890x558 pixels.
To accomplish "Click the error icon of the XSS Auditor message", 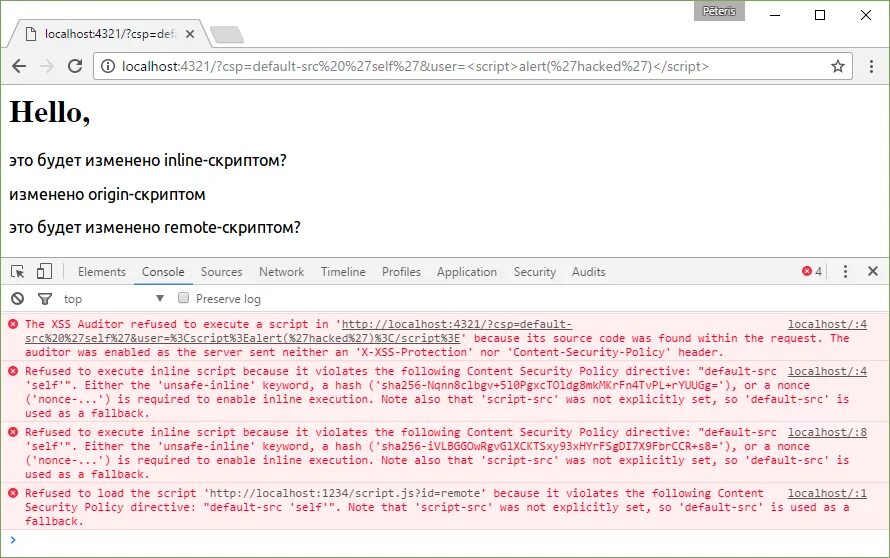I will [x=13, y=324].
